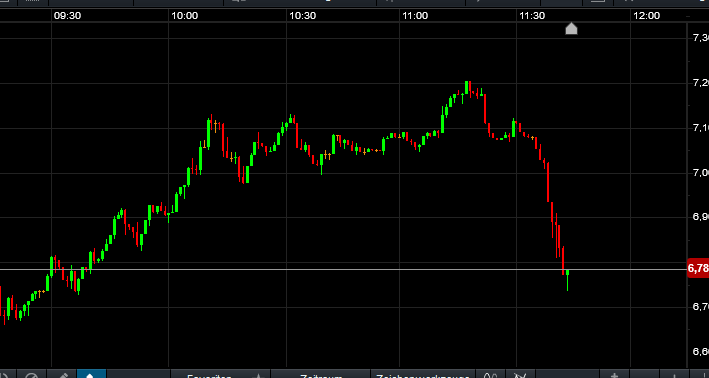The height and width of the screenshot is (378, 709).
Task: Click the 10:00 time axis label
Action: coord(184,16)
